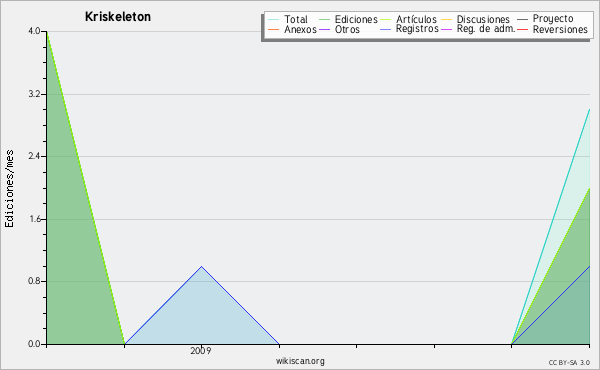600x370 pixels.
Task: Click the green Ediciones legend line swatch
Action: pos(324,20)
